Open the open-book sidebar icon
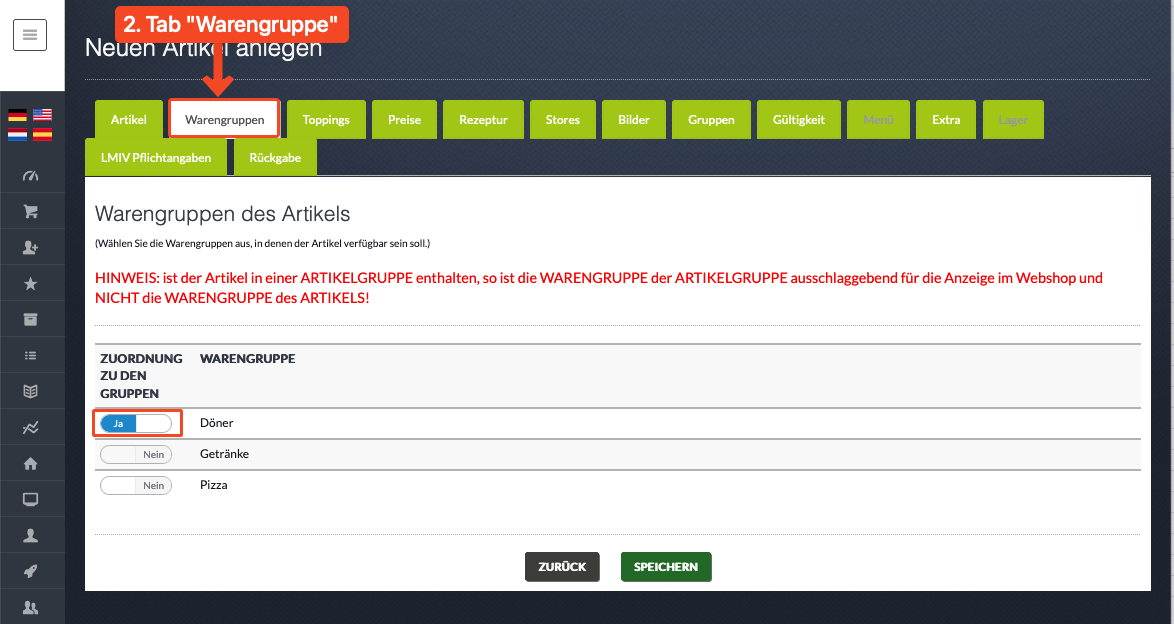1174x624 pixels. click(x=31, y=392)
